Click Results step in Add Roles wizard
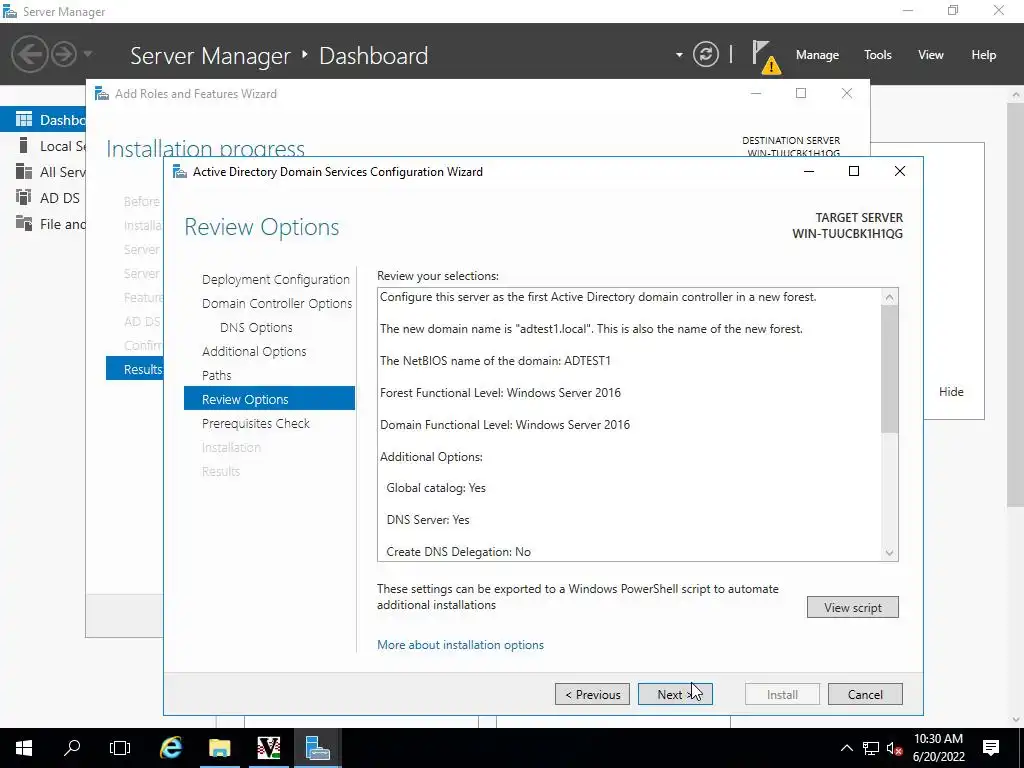Screen dimensions: 1024x768 pyautogui.click(x=135, y=369)
